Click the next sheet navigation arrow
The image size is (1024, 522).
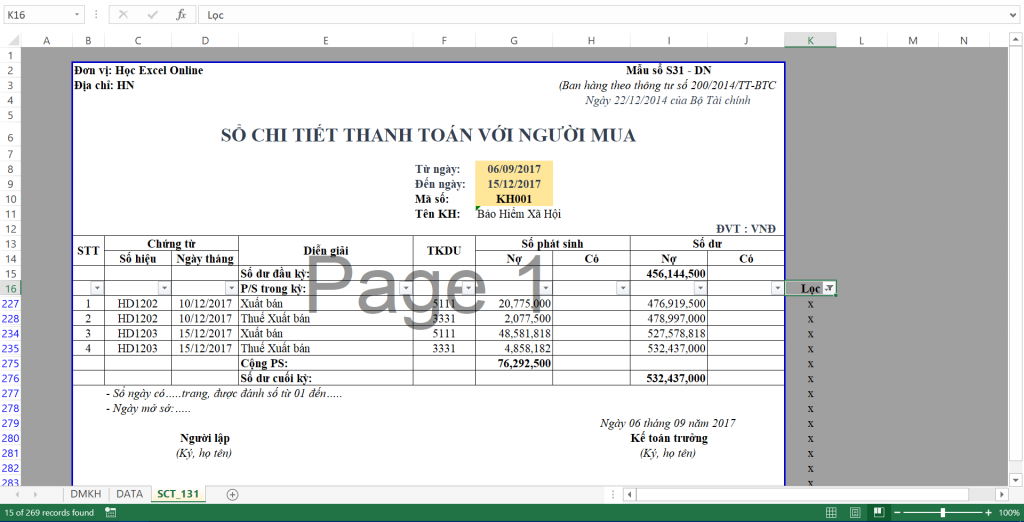35,495
